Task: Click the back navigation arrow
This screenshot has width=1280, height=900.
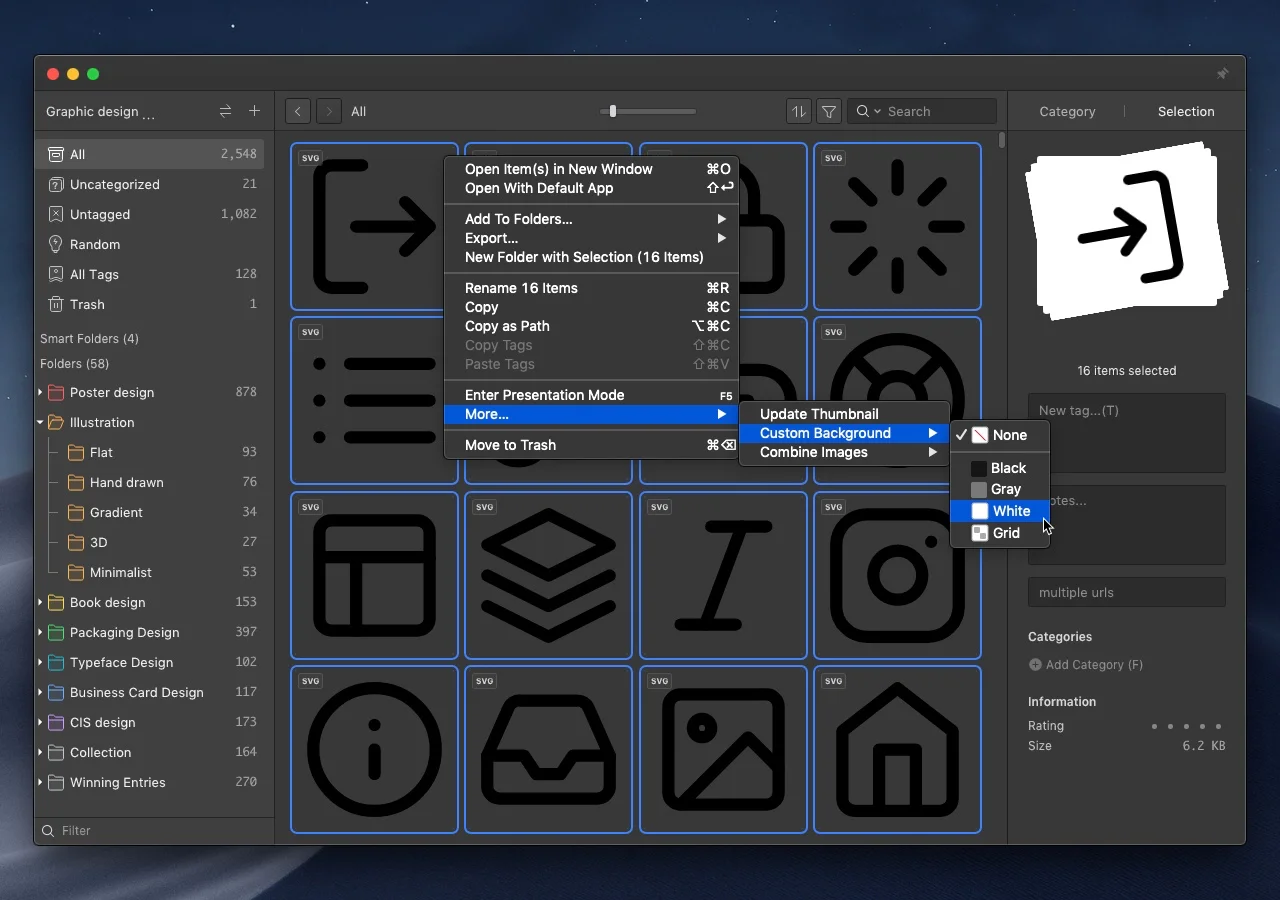Action: pos(297,112)
